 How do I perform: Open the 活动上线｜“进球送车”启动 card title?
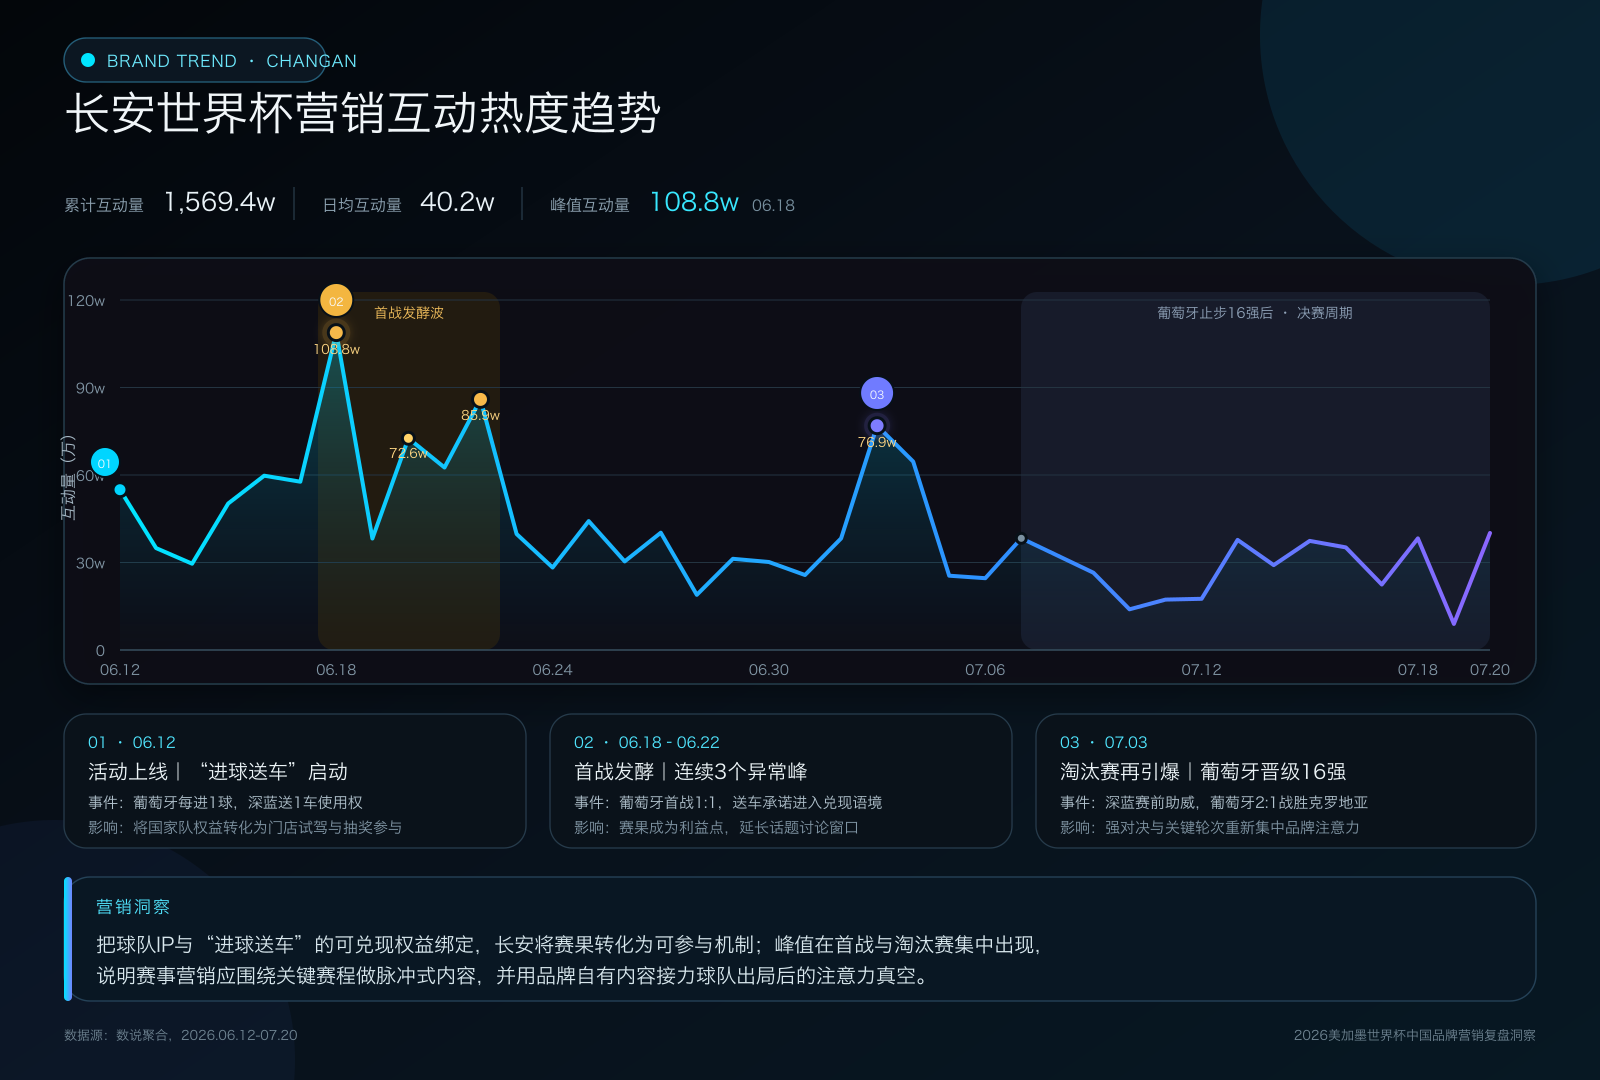click(x=218, y=772)
